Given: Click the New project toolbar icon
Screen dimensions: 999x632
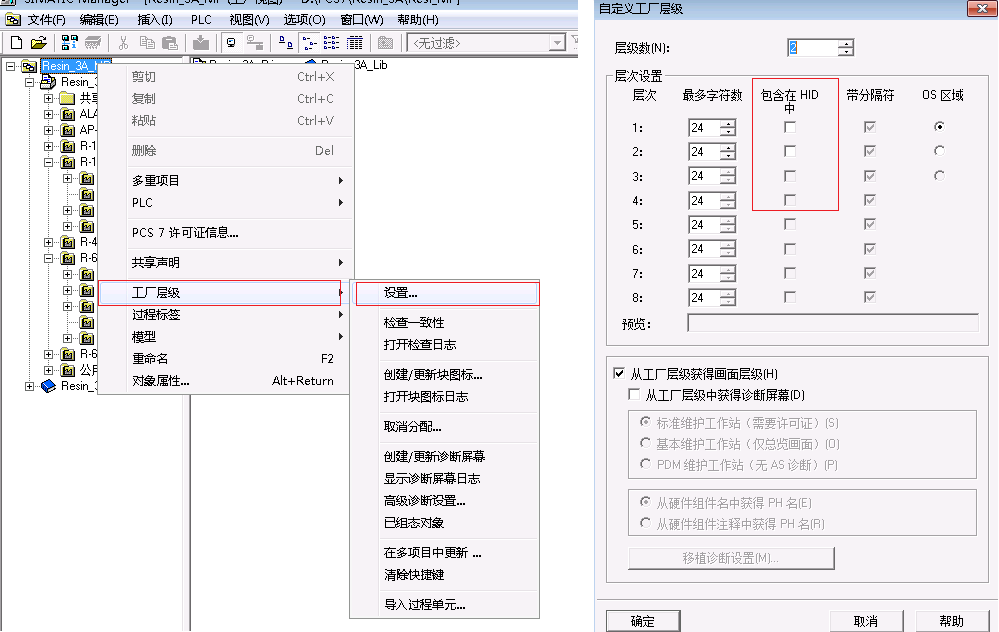Looking at the screenshot, I should tap(16, 43).
